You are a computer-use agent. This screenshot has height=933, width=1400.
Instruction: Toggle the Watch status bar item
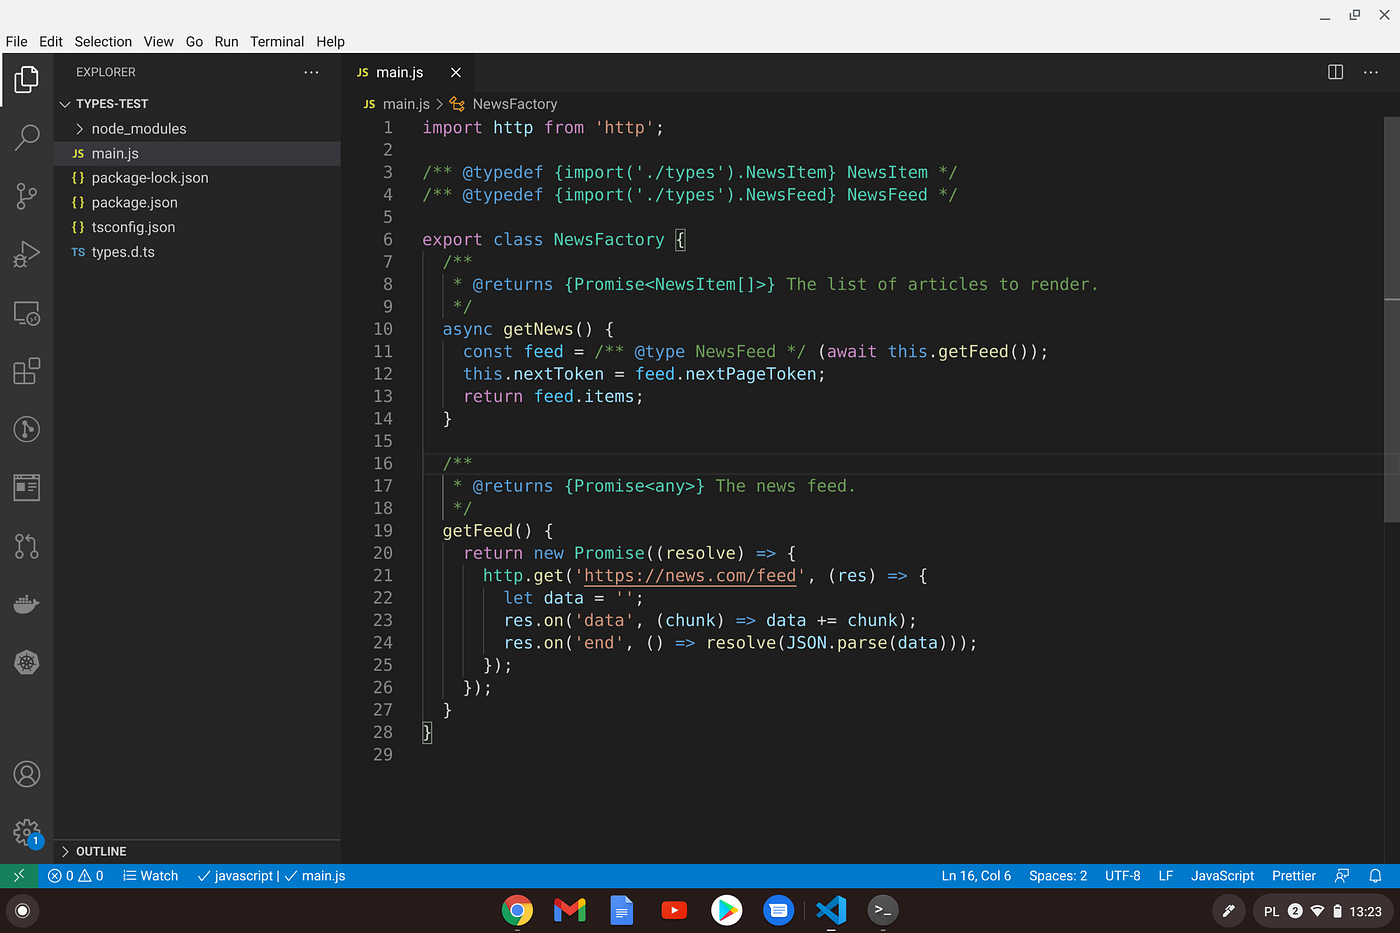[150, 875]
